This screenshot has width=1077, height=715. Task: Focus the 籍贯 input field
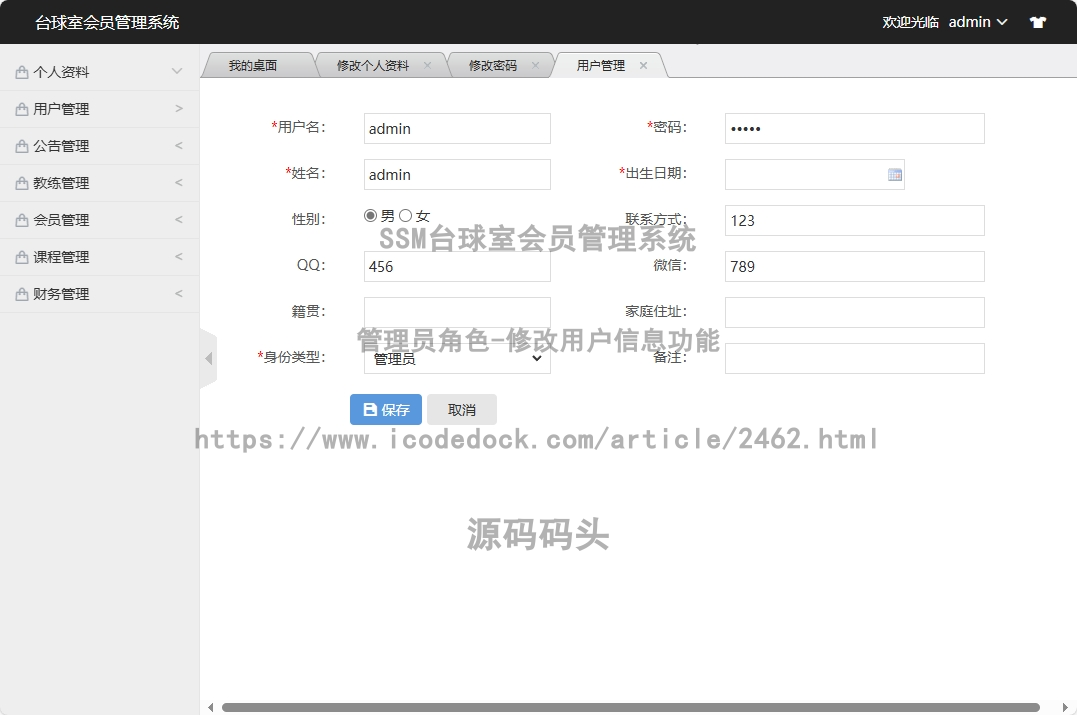pos(457,313)
